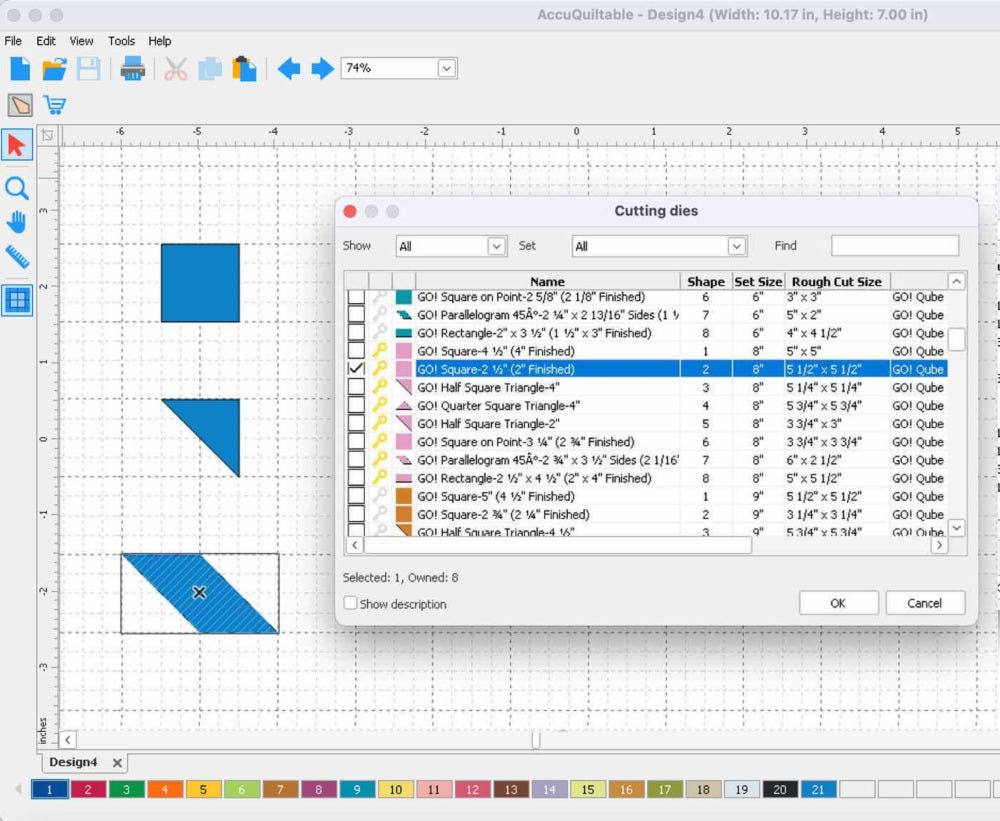1000x821 pixels.
Task: Toggle the grid display tool
Action: point(17,300)
